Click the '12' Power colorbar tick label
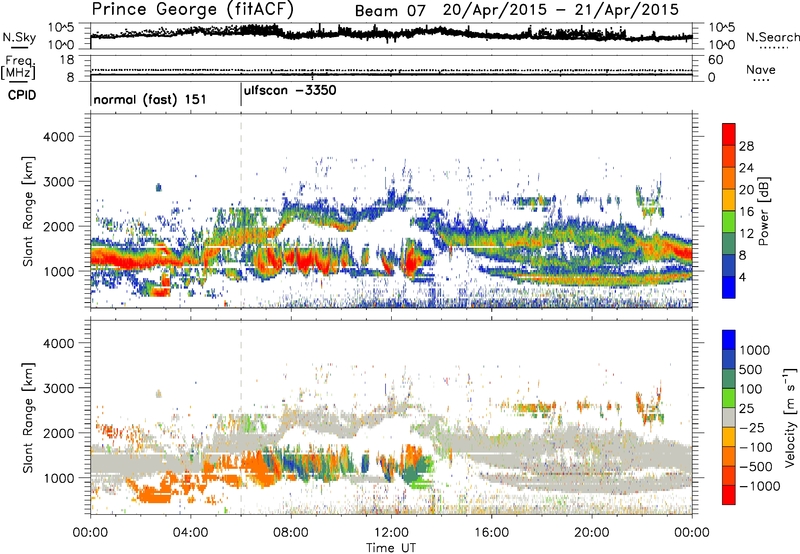Viewport: 800px width, 554px height. coord(746,234)
